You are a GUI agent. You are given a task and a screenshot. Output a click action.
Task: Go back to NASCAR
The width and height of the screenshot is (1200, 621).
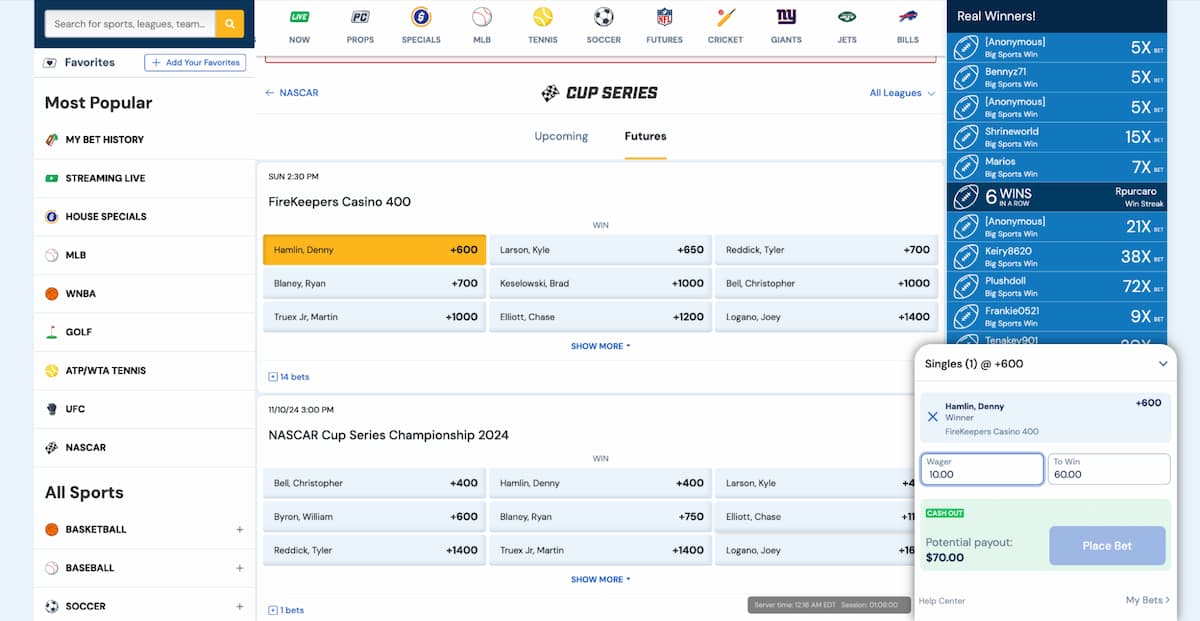point(292,93)
